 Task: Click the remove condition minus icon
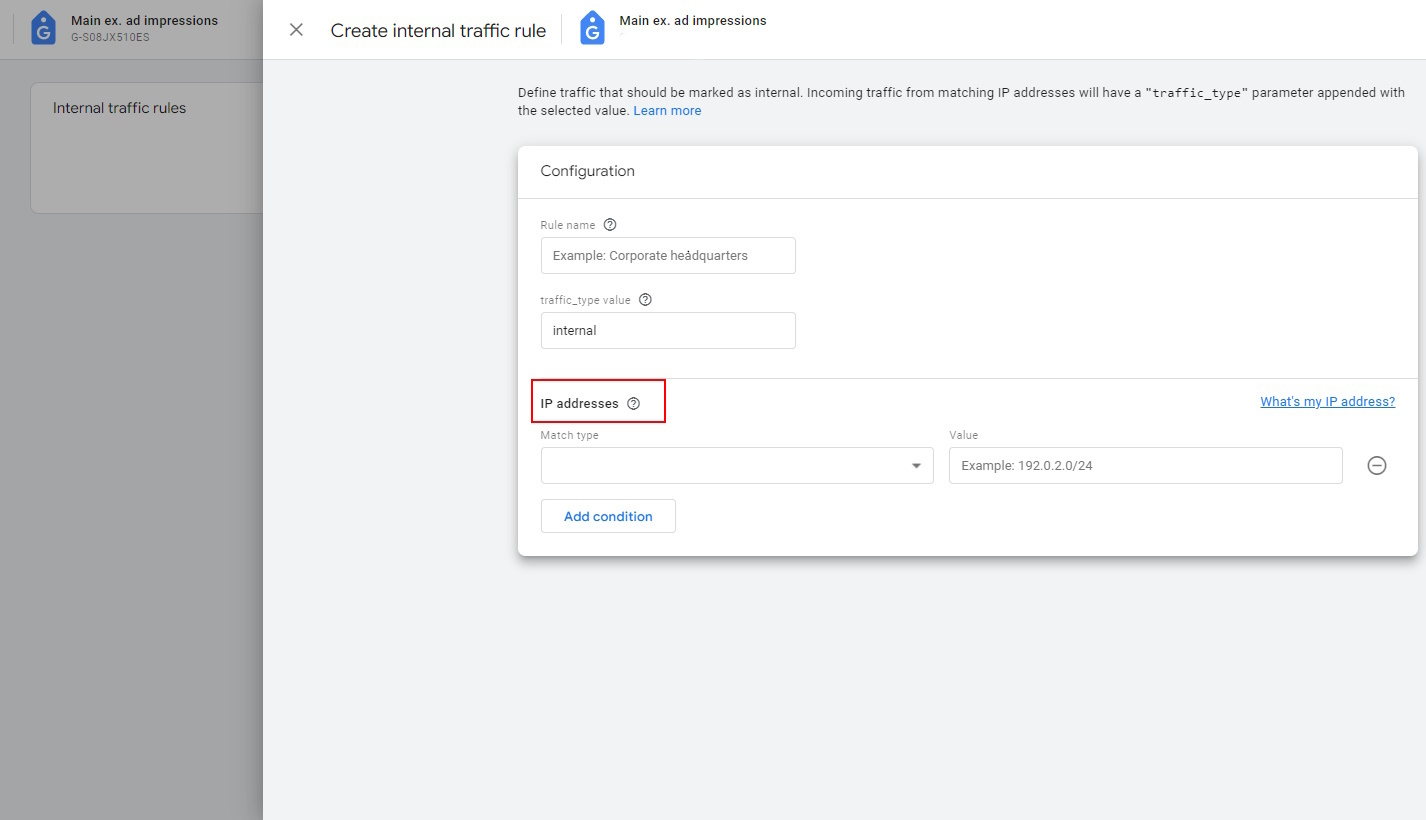pyautogui.click(x=1377, y=465)
